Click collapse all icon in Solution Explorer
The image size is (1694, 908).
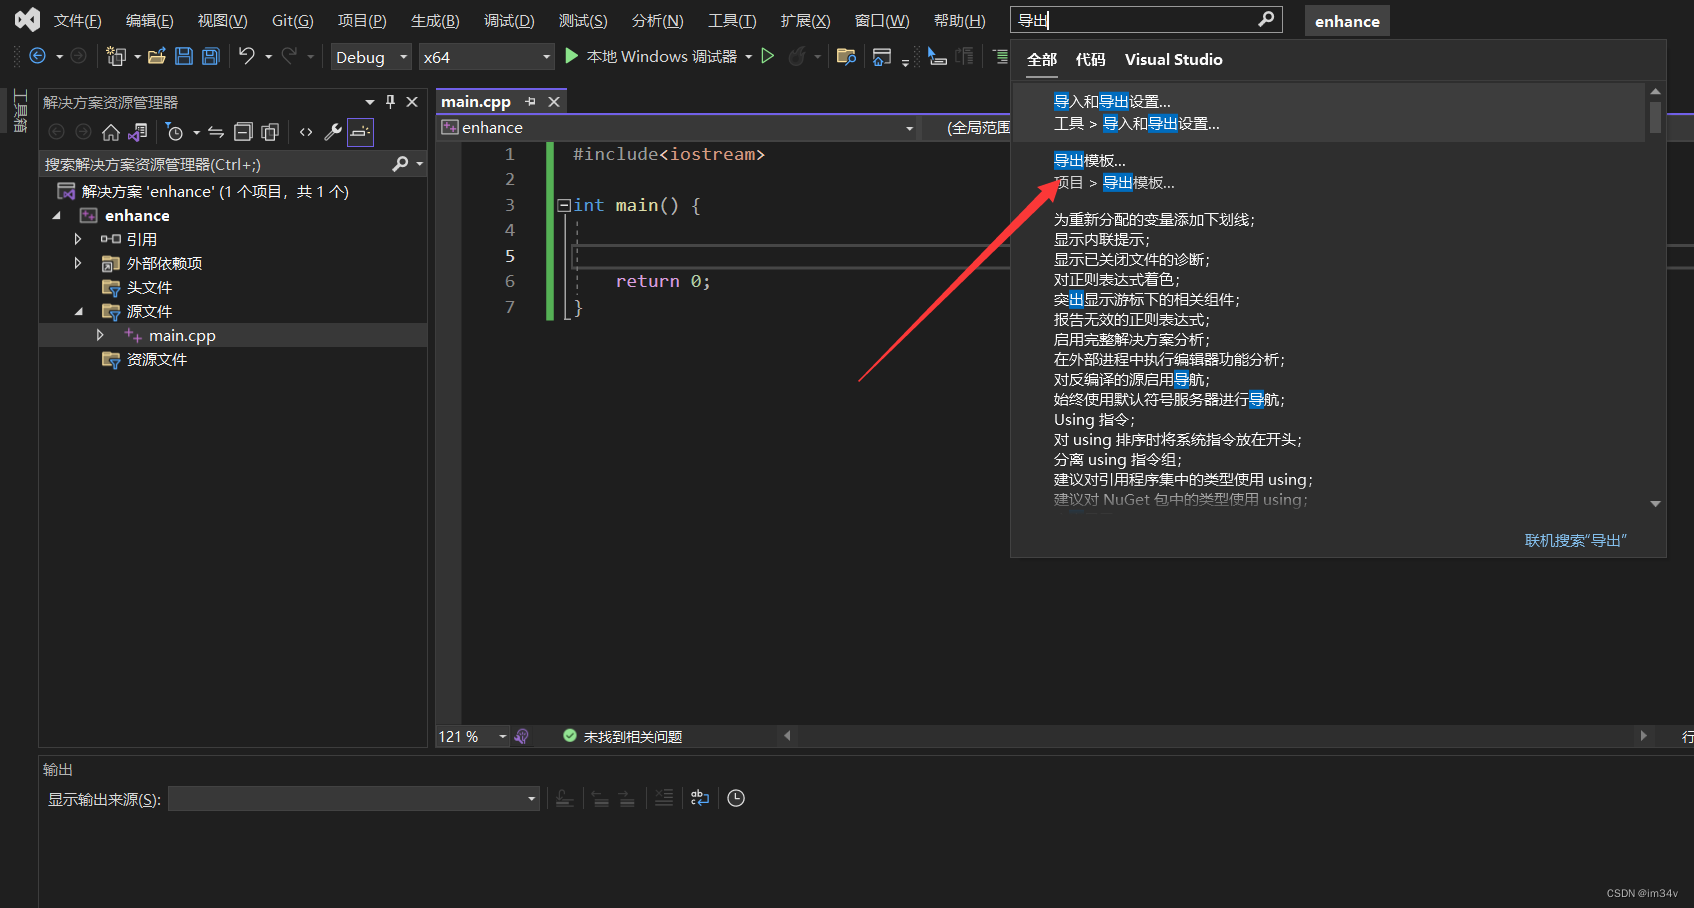pos(243,132)
